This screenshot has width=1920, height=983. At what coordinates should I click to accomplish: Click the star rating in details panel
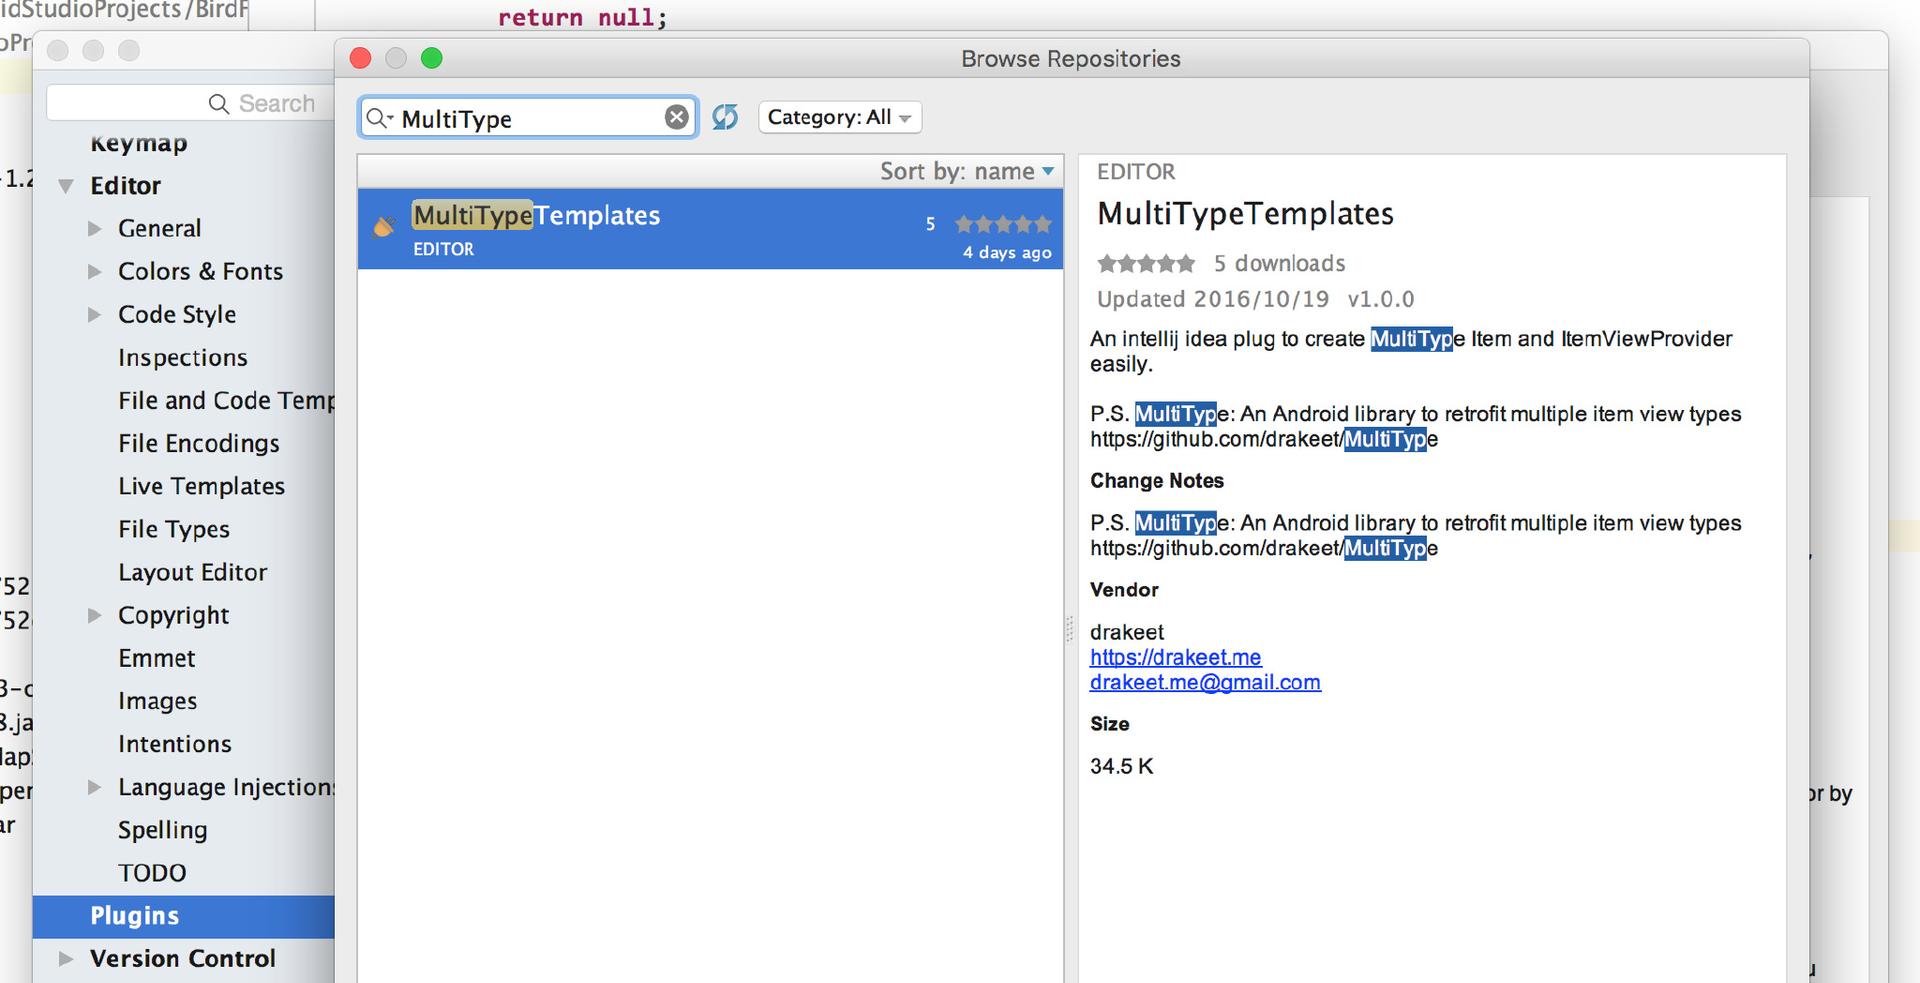(1145, 264)
